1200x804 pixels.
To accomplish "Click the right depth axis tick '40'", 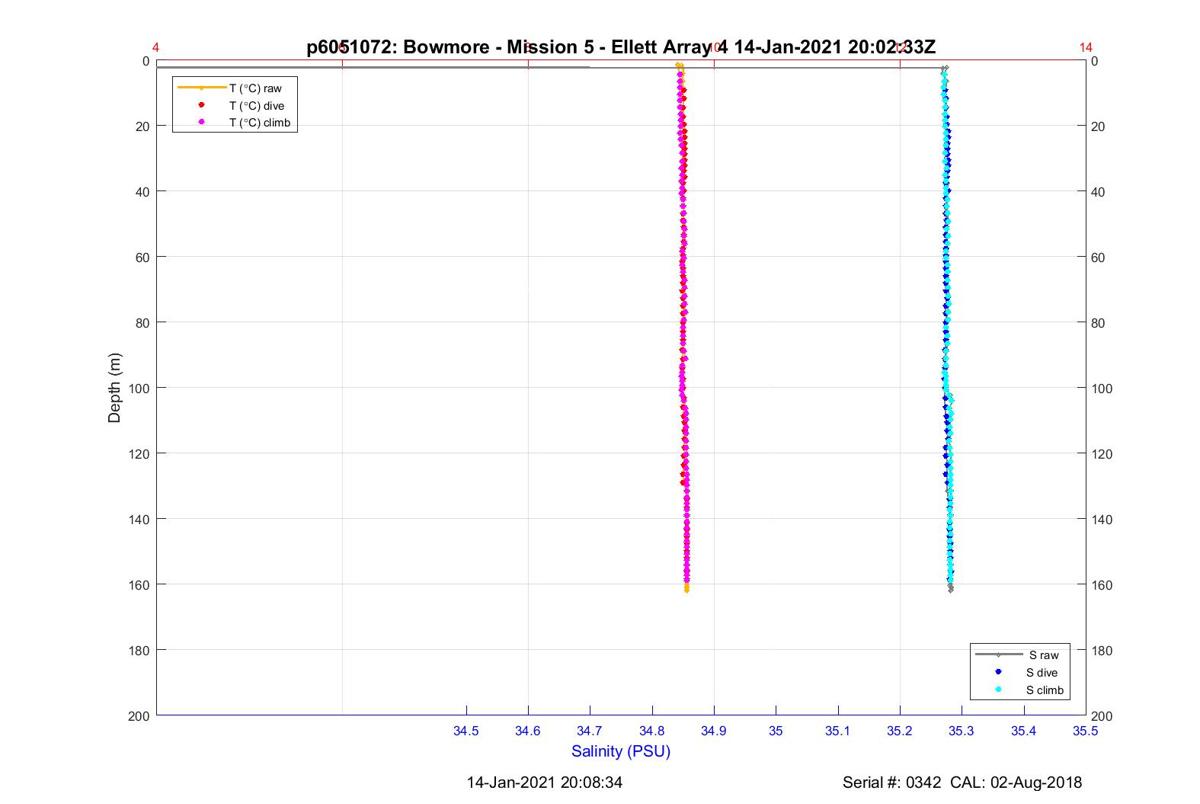I will click(1100, 192).
